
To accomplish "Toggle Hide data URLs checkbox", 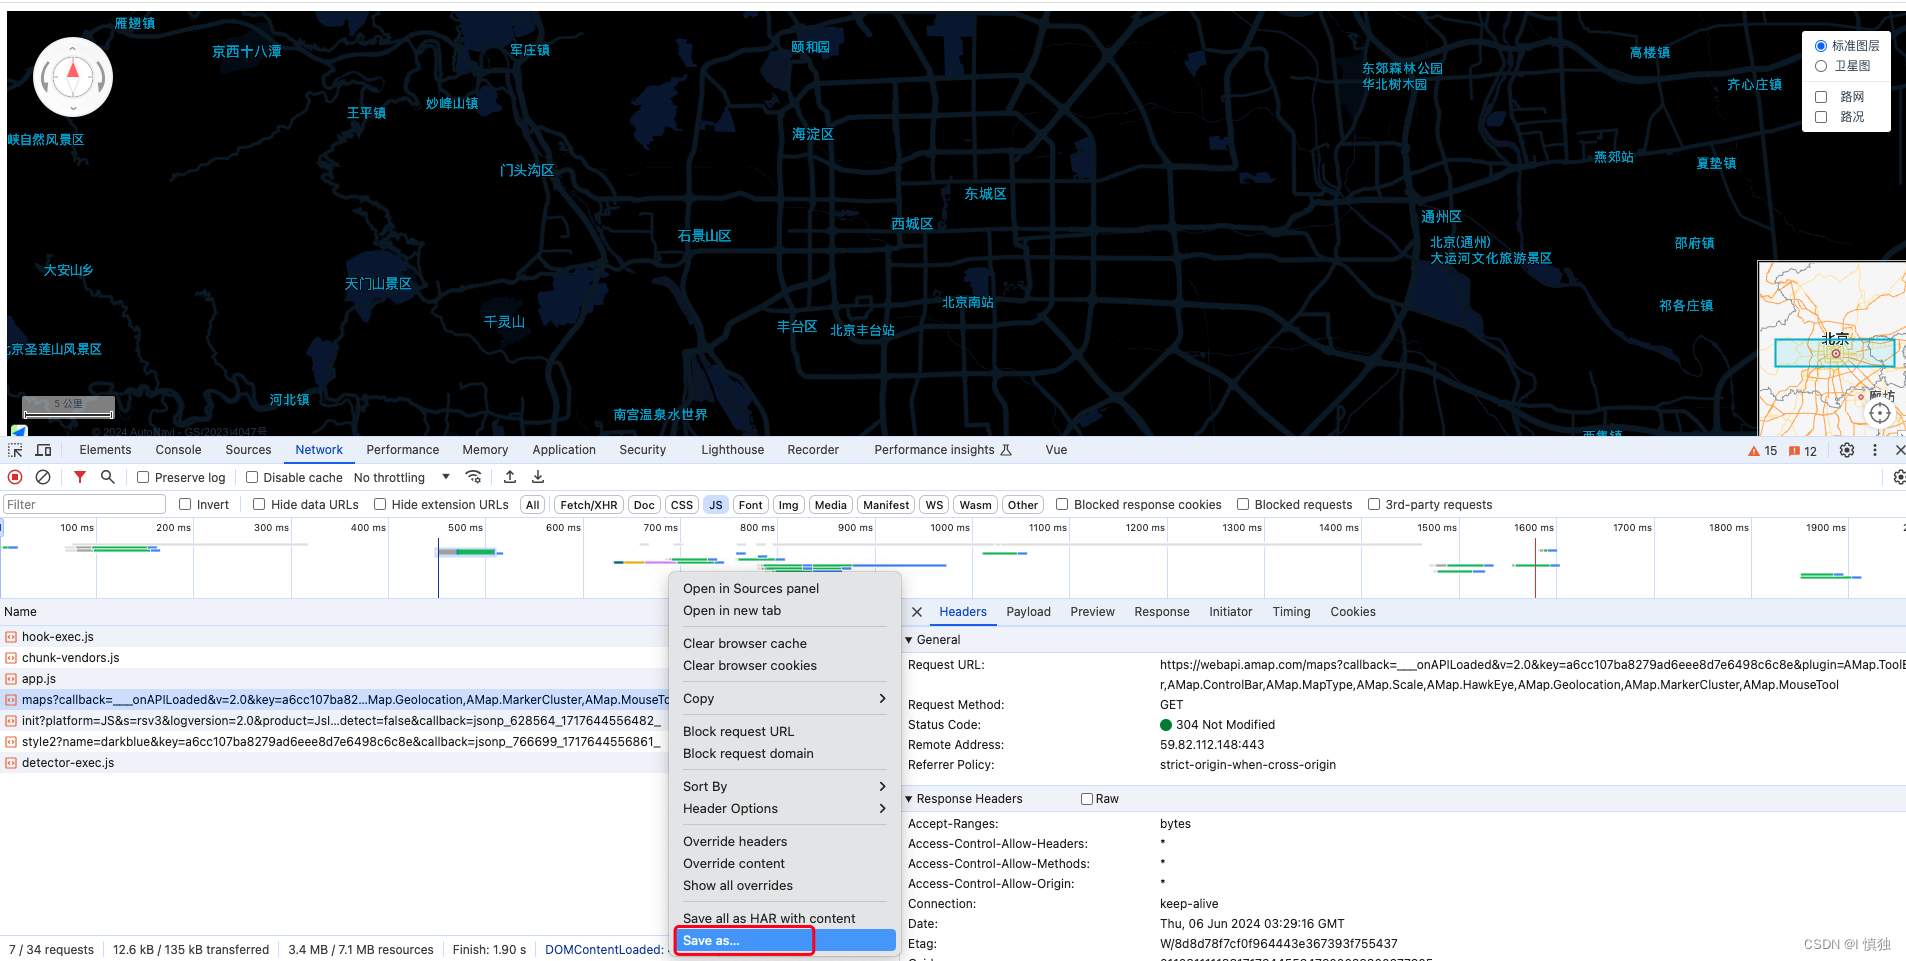I will (259, 504).
